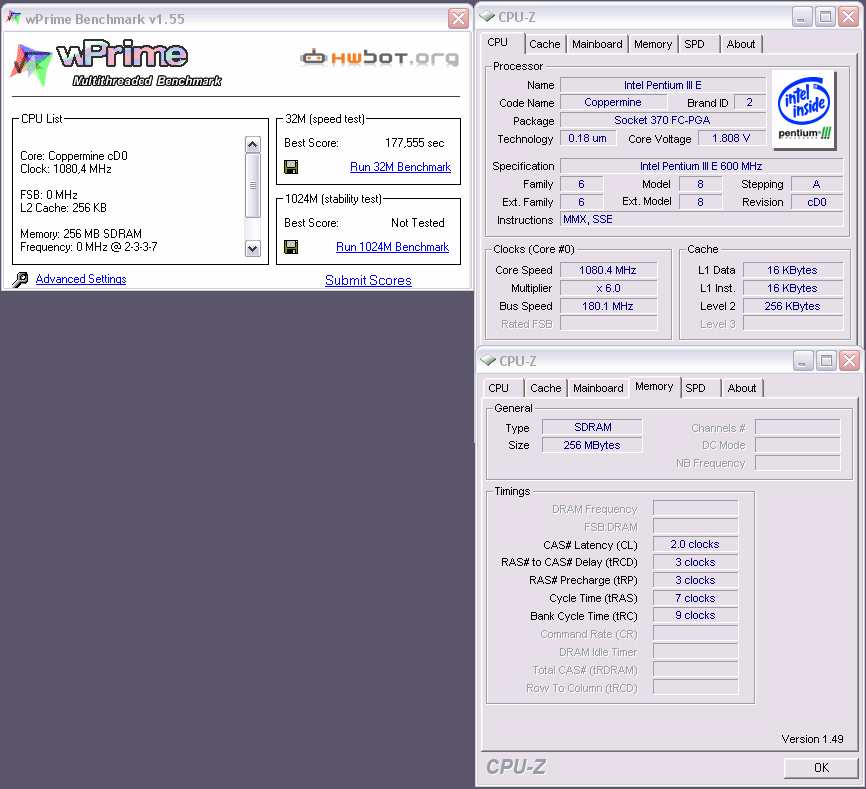Open the Memory tab in top CPU-Z window
866x789 pixels.
click(x=653, y=44)
